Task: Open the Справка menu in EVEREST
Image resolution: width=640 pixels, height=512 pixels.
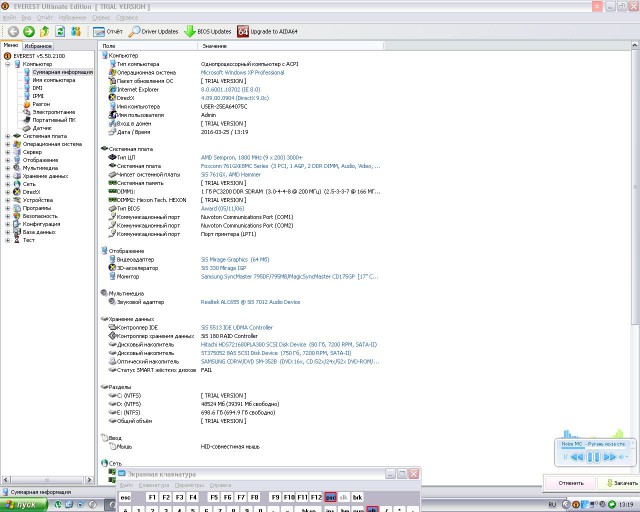Action: [x=127, y=18]
